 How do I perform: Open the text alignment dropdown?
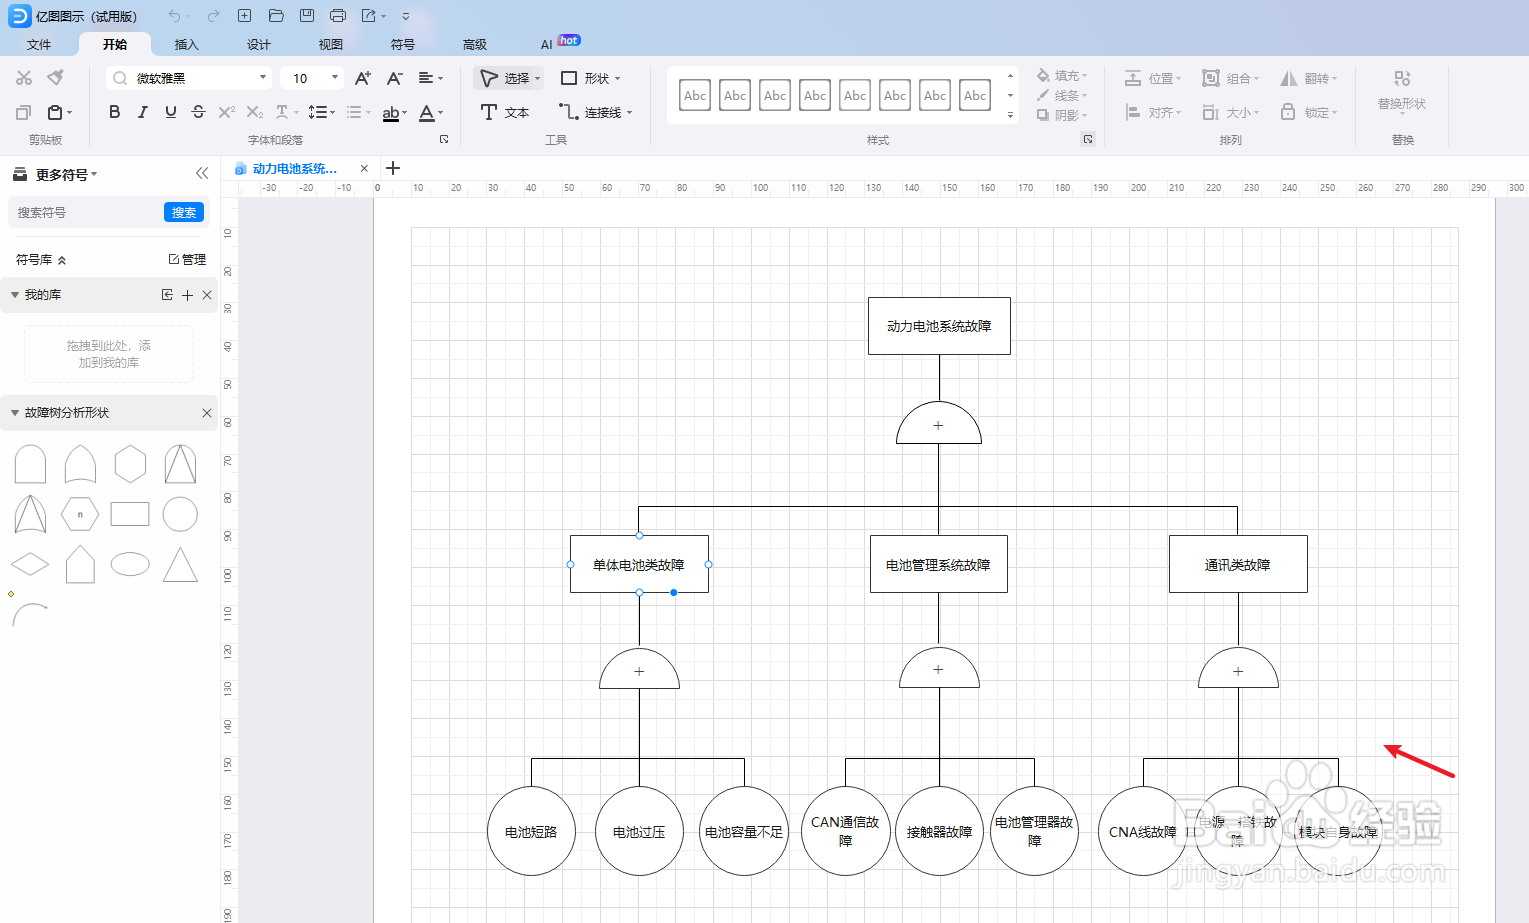pos(430,78)
